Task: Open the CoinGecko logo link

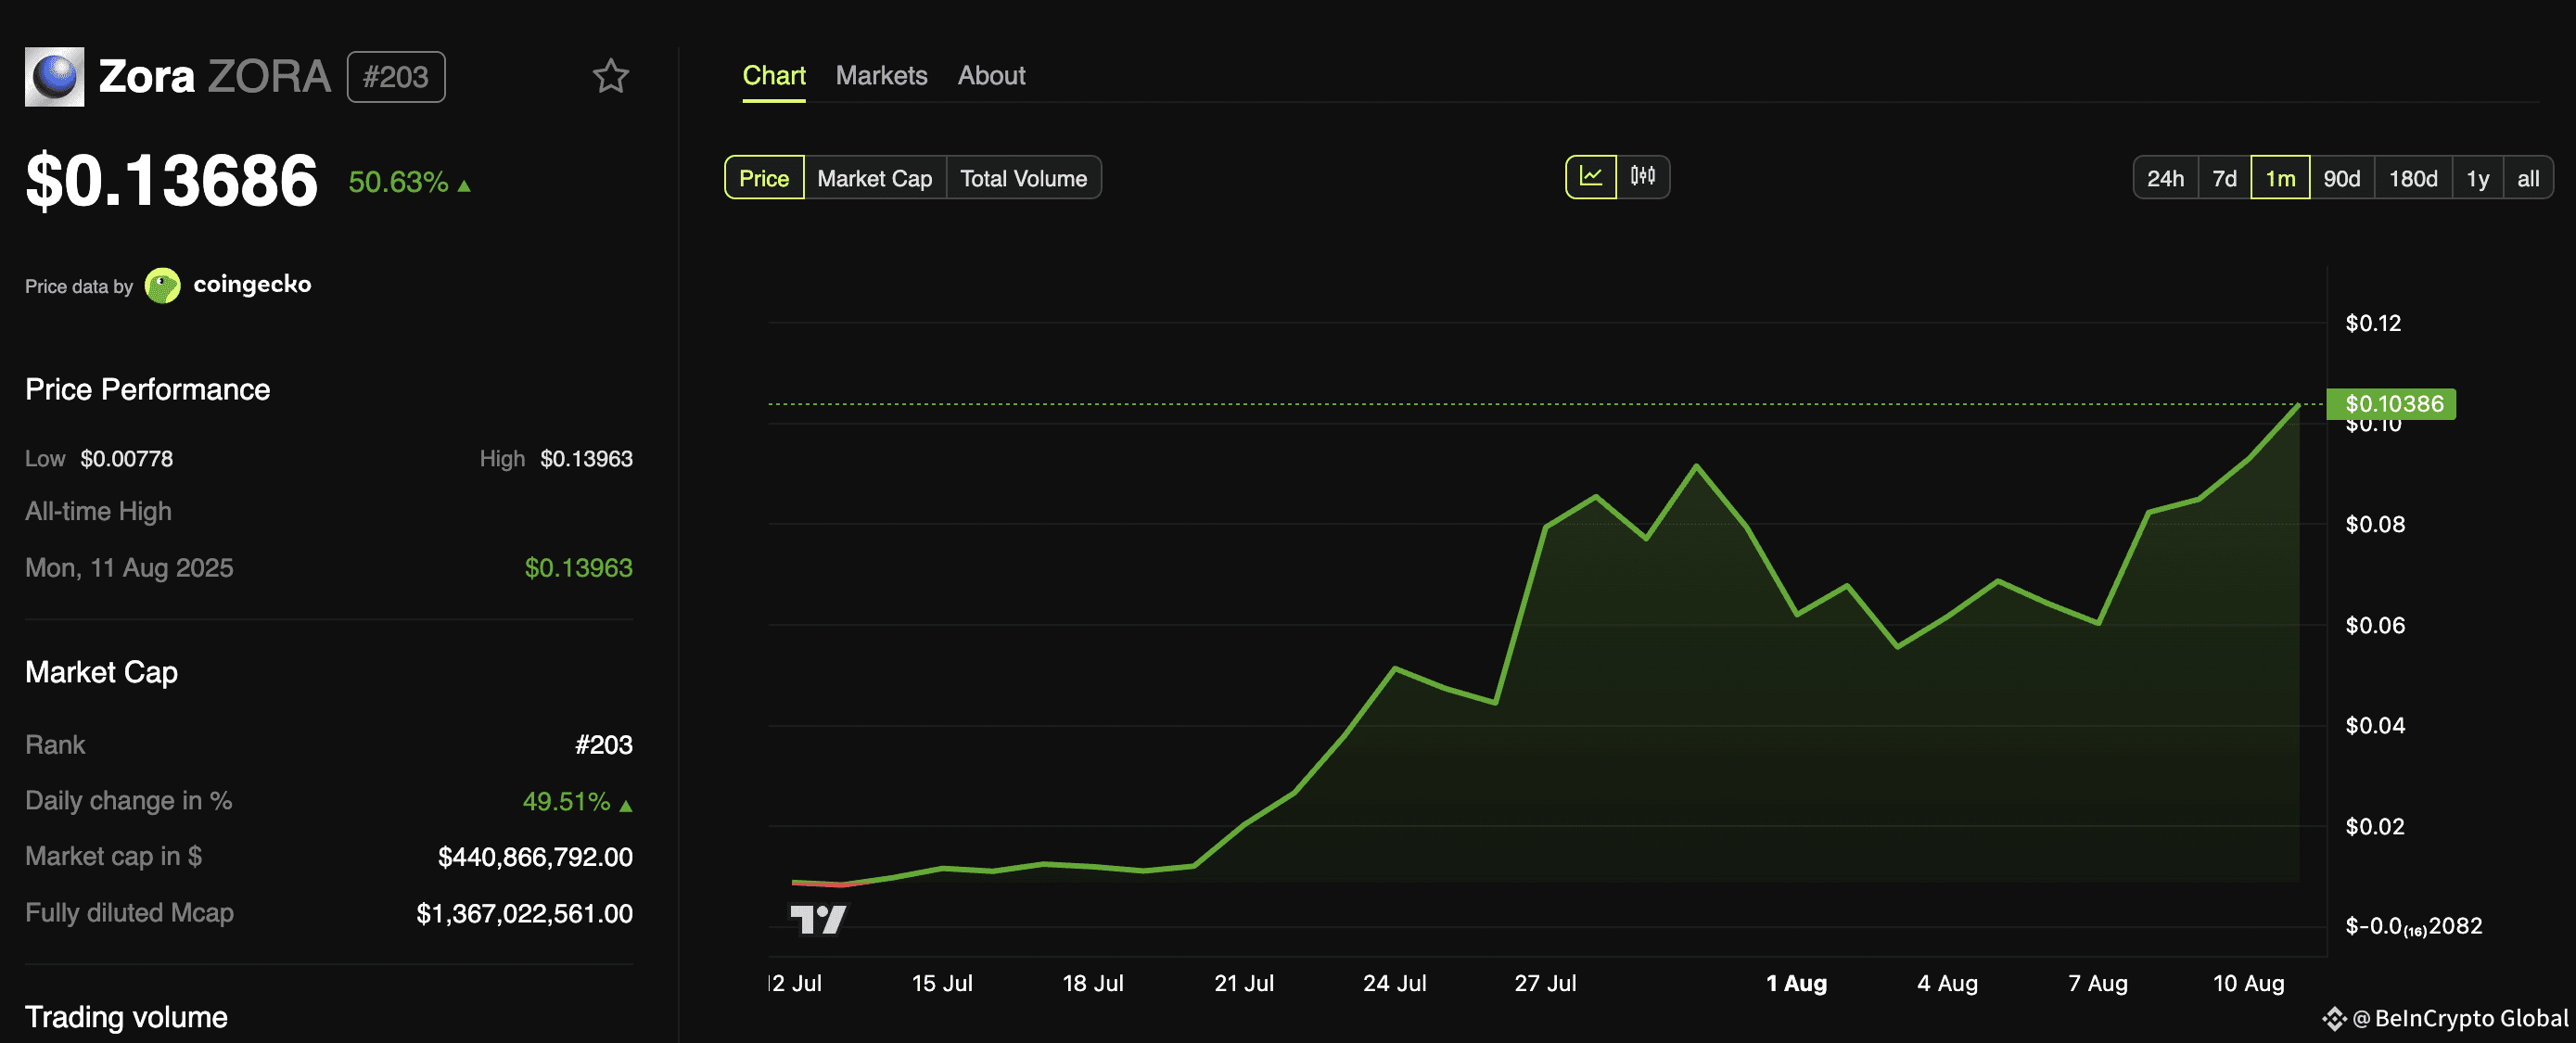Action: click(x=162, y=285)
